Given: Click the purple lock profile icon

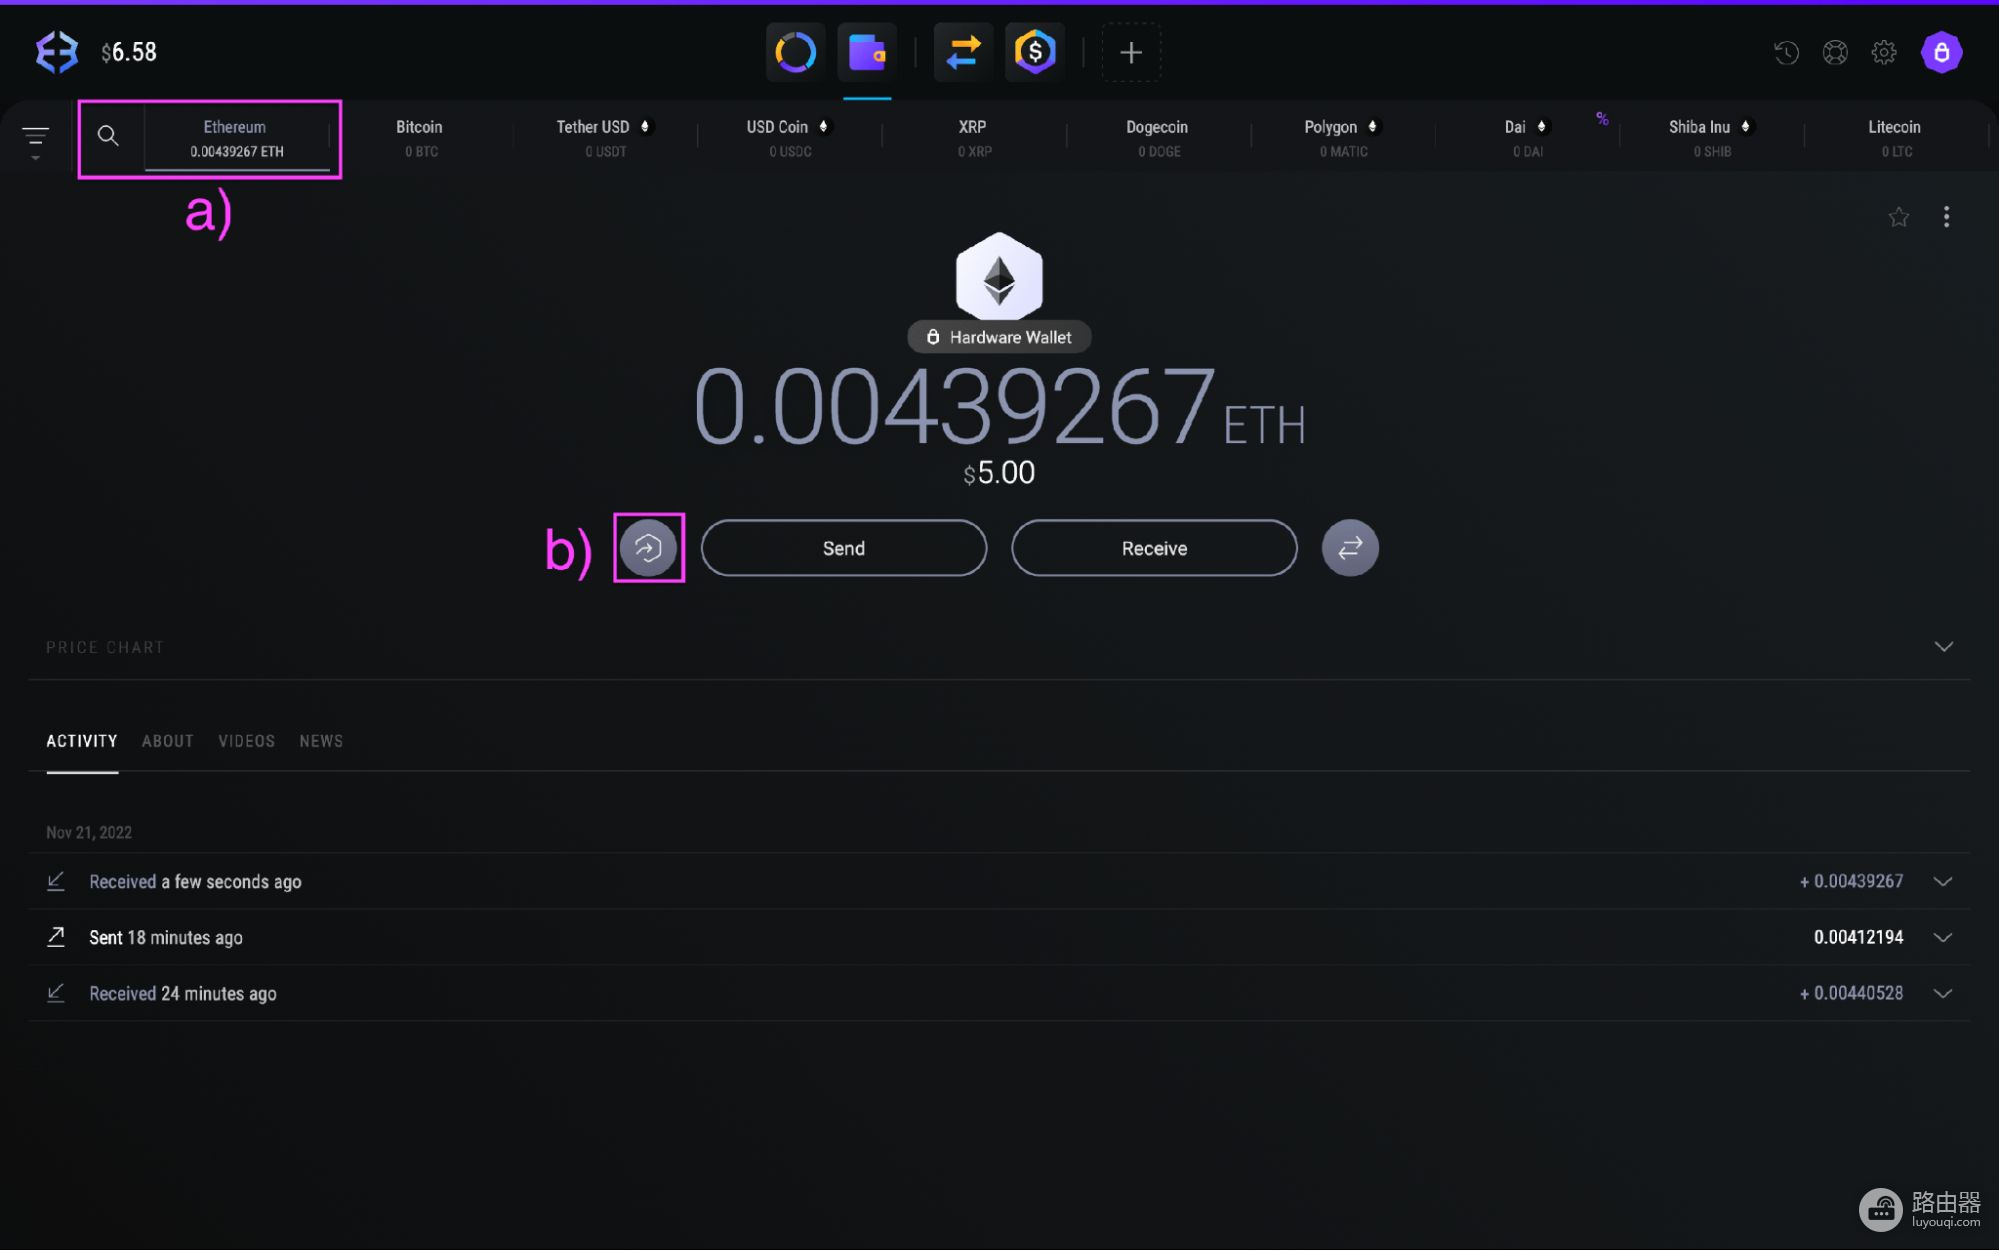Looking at the screenshot, I should (x=1941, y=52).
